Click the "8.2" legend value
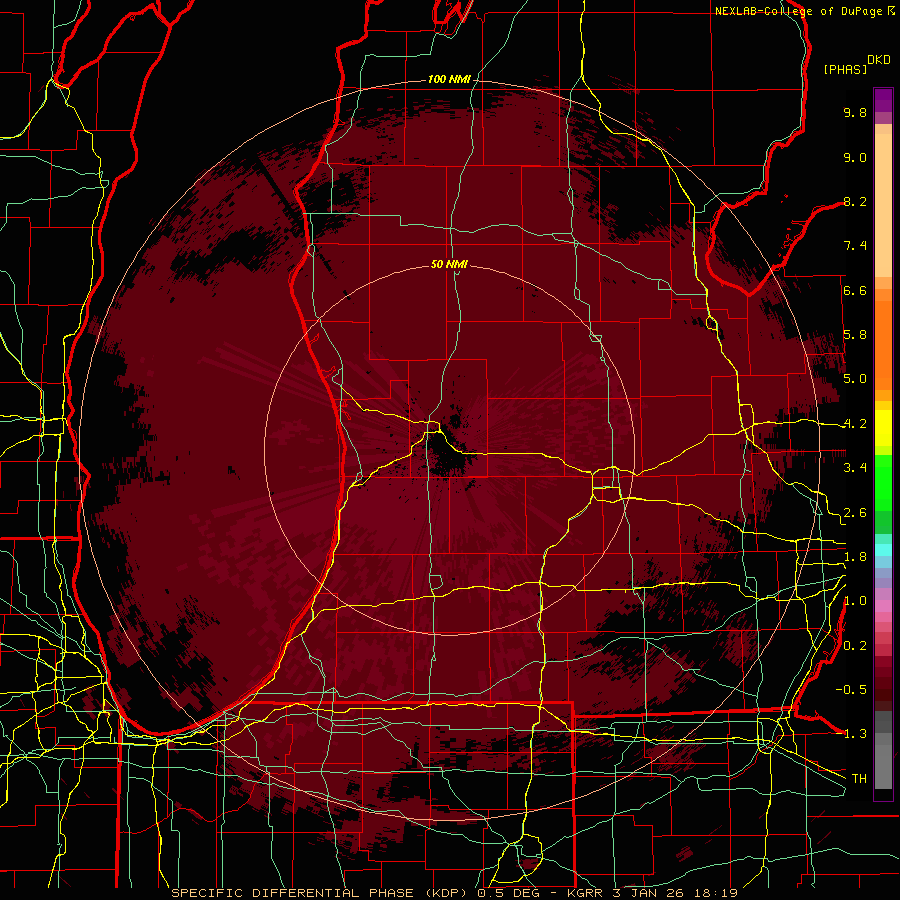Screen dimensions: 900x900 (855, 201)
